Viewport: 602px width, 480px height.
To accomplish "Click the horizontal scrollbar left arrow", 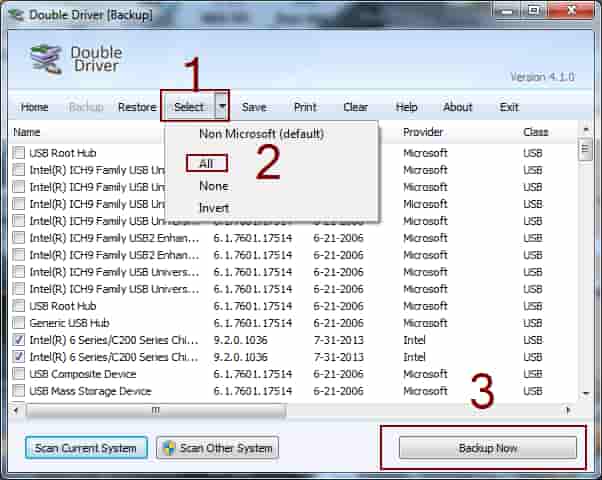I will click(16, 410).
